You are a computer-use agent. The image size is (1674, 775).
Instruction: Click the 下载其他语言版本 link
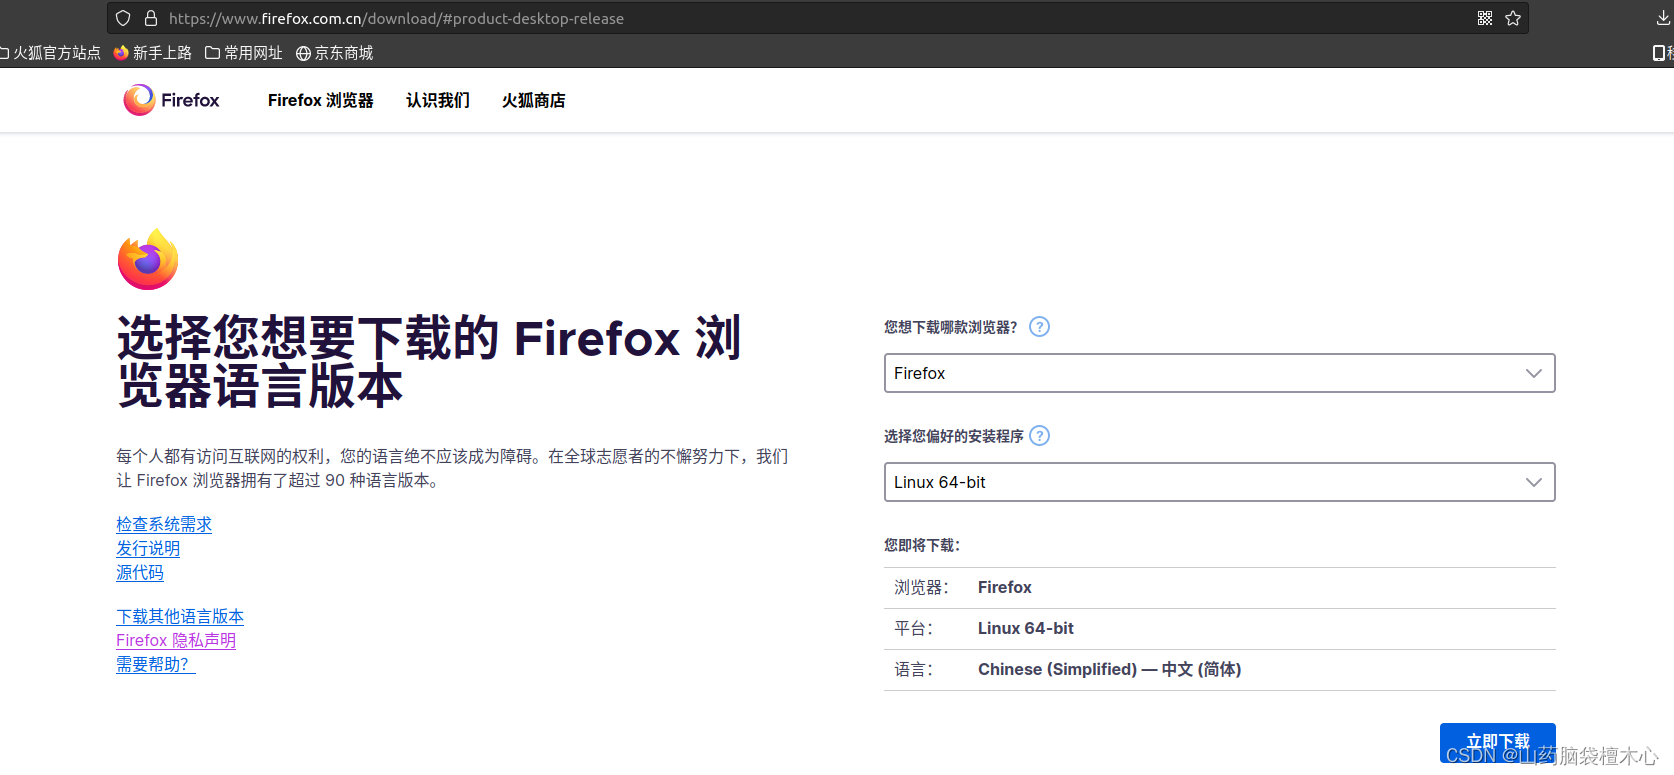(x=180, y=616)
